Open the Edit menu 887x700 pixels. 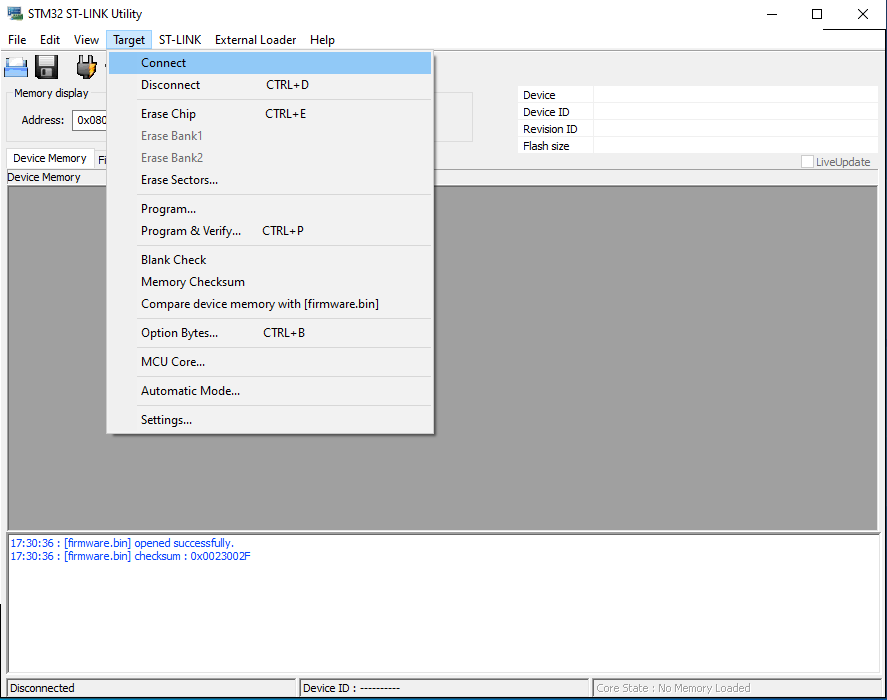(x=50, y=40)
